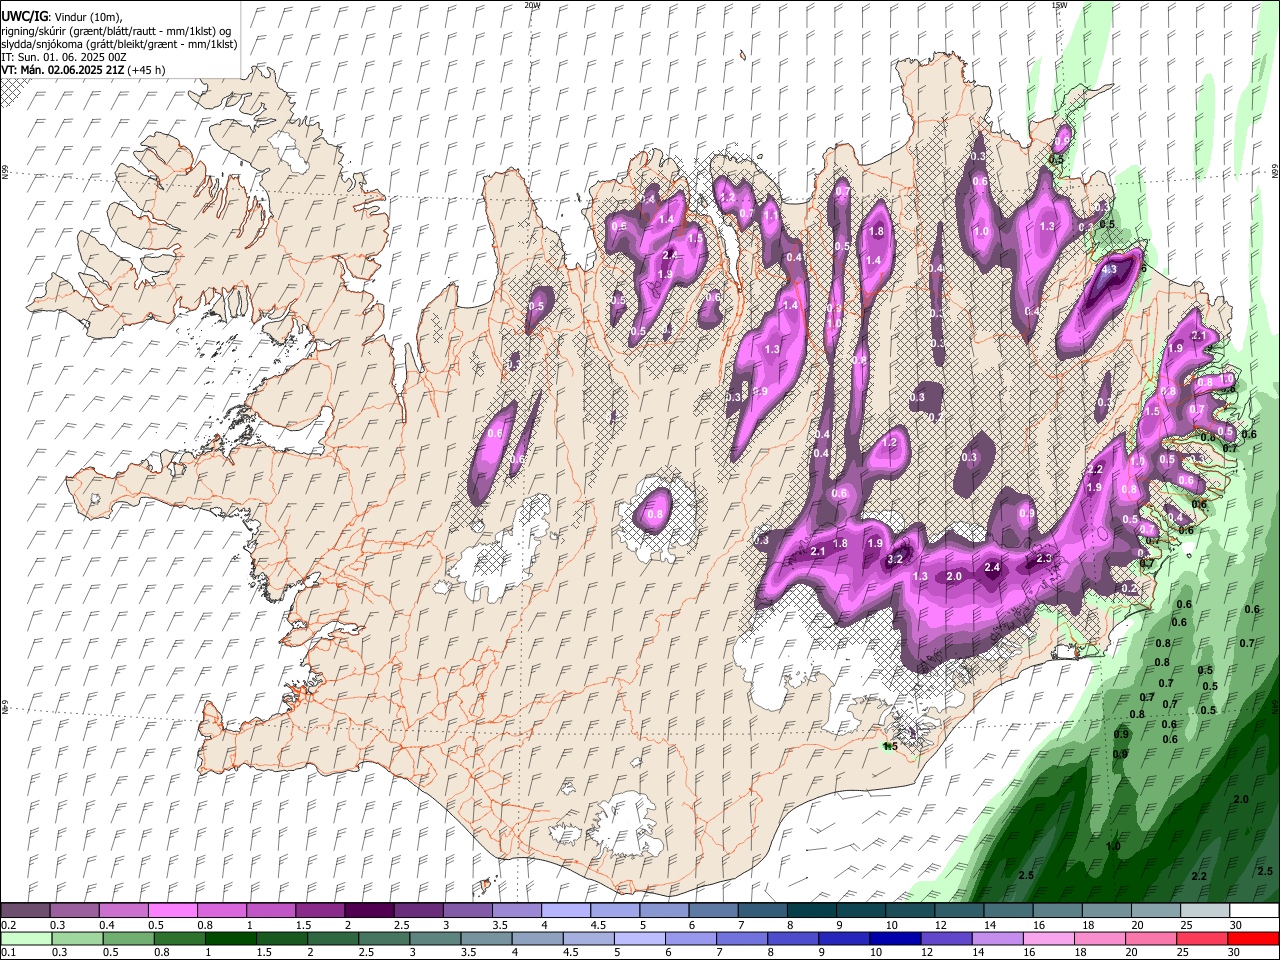
Task: Click the '12' label in upper legend row
Action: click(941, 925)
